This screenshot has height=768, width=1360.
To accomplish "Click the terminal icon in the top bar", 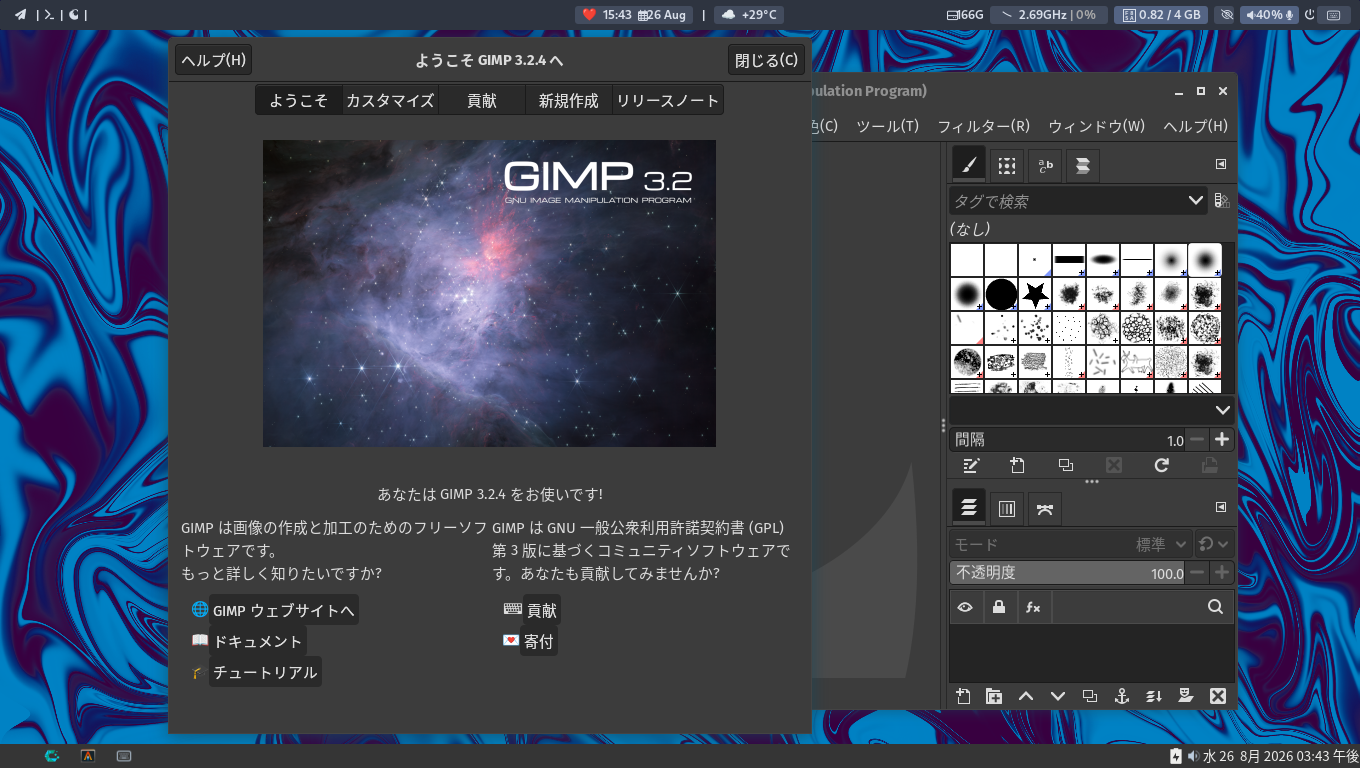I will pyautogui.click(x=48, y=15).
